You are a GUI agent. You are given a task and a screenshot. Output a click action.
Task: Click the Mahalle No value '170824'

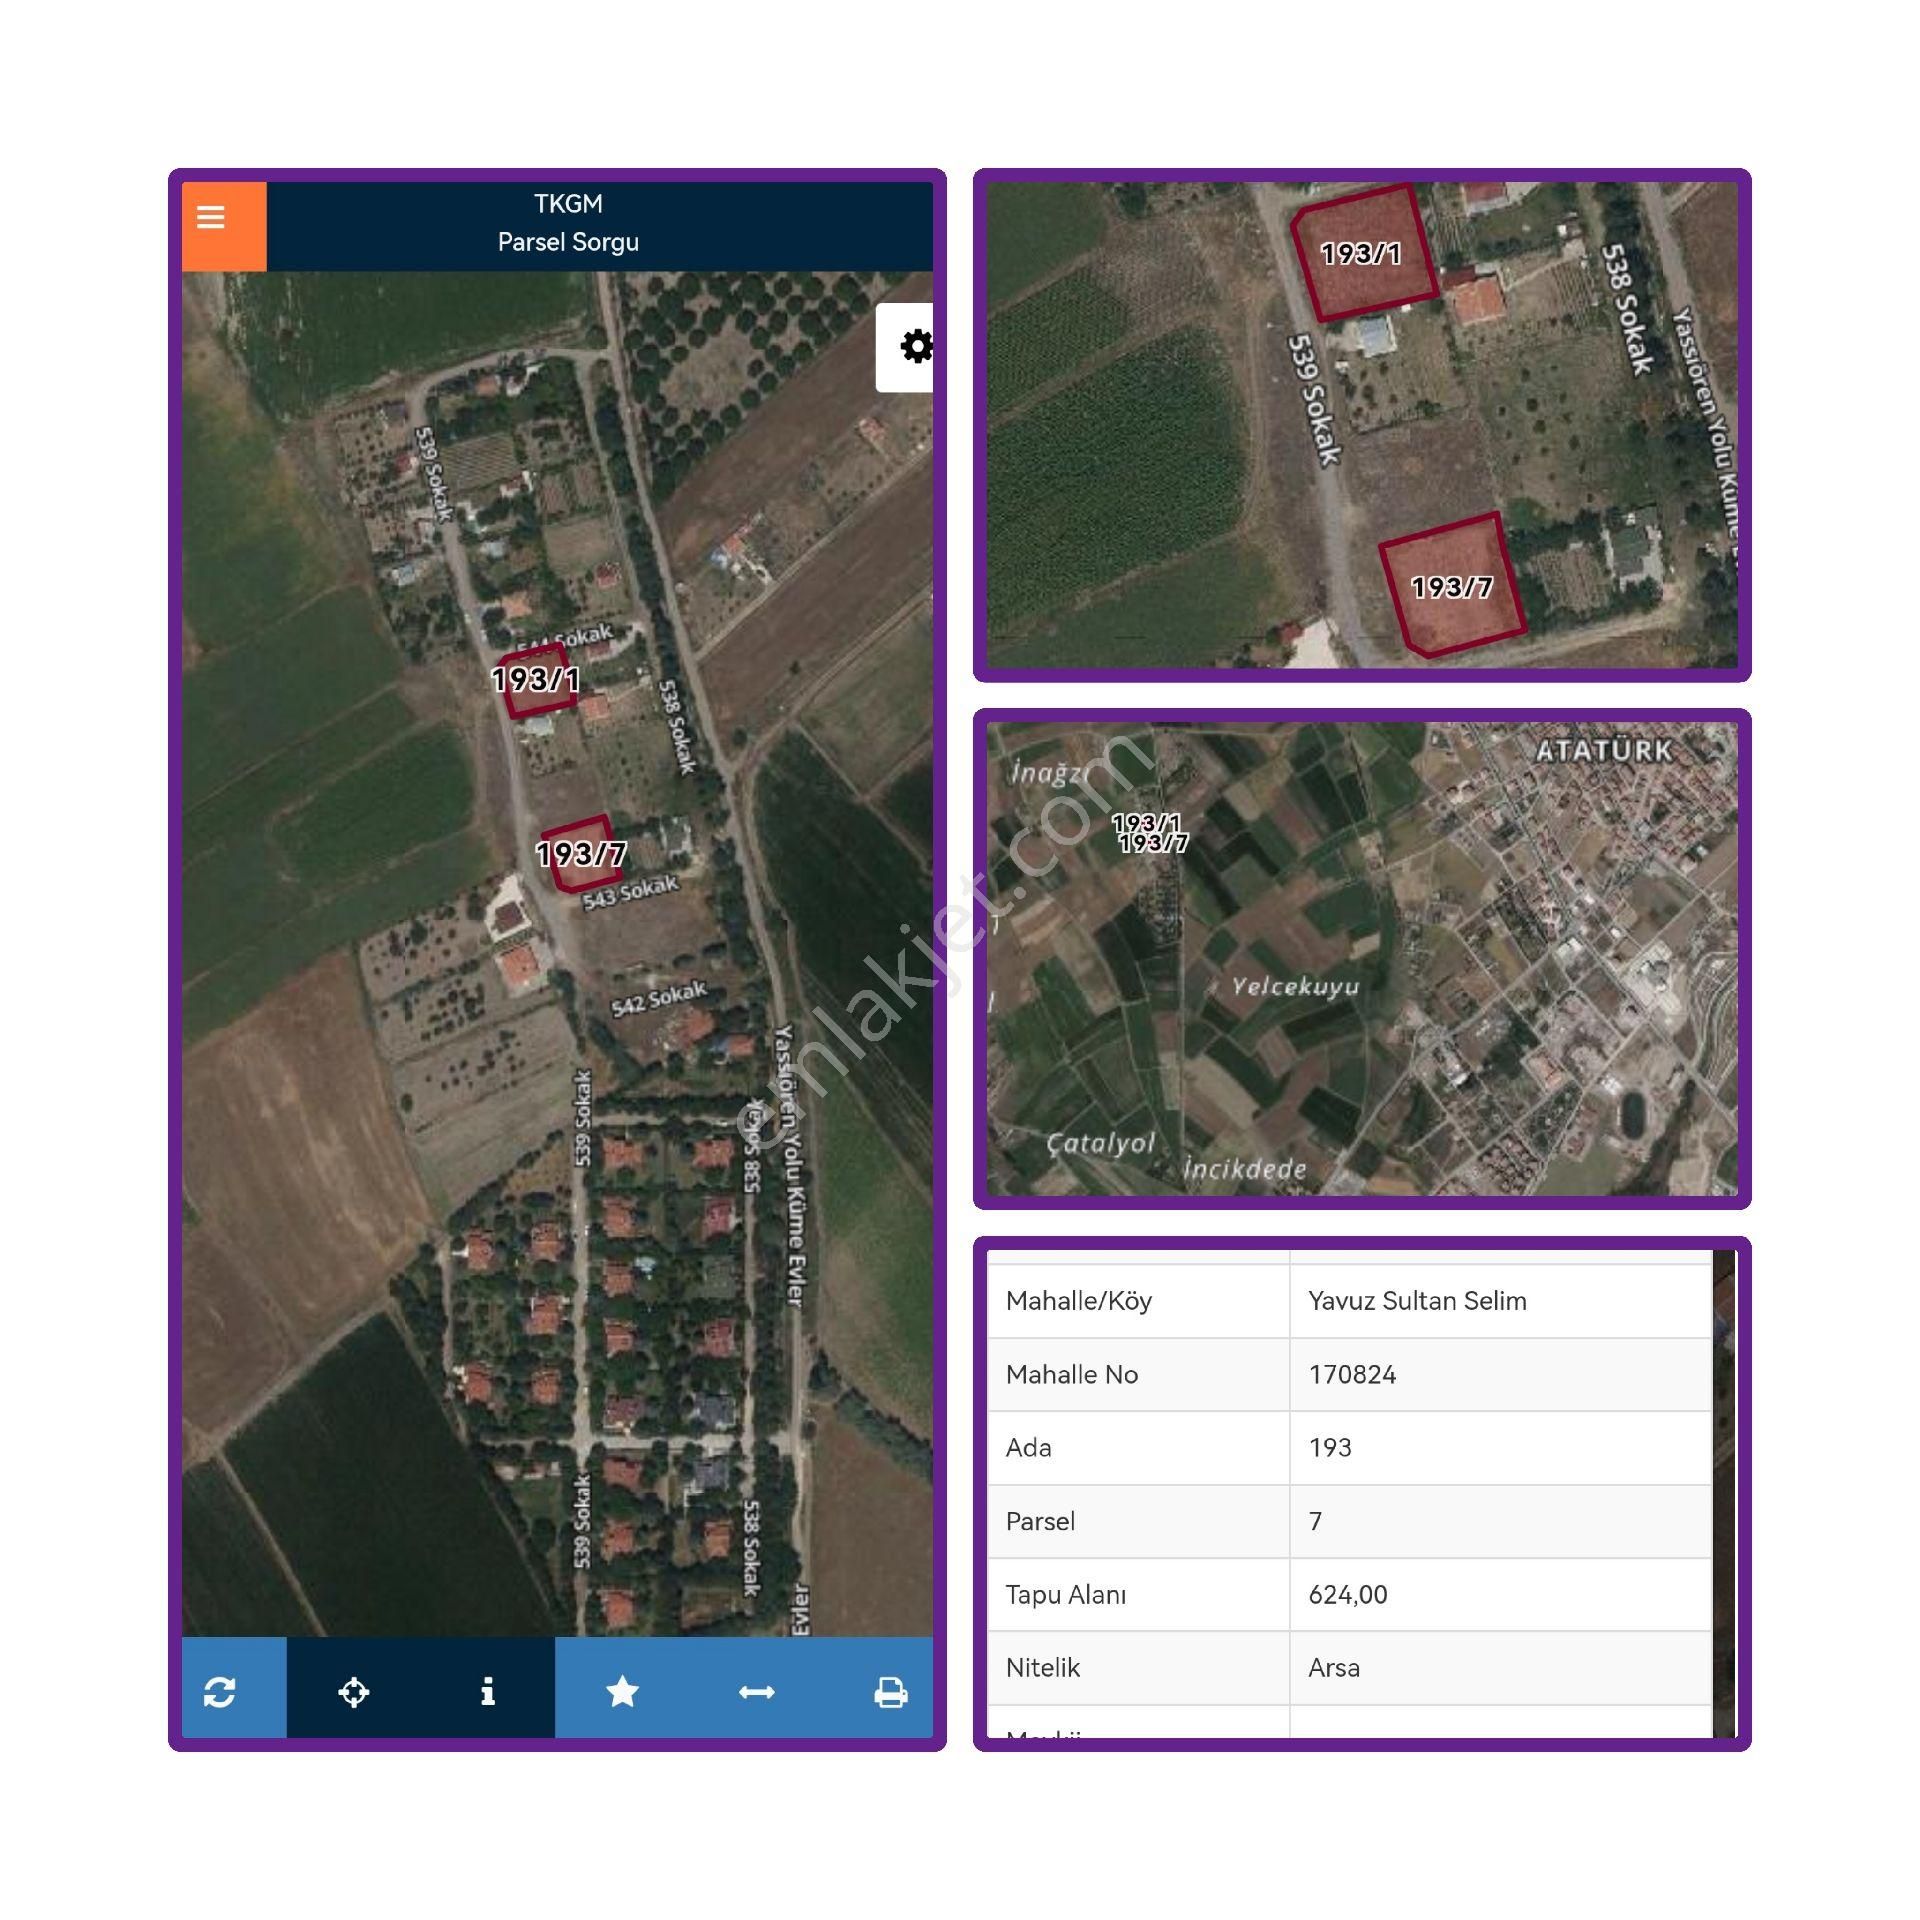(1352, 1374)
